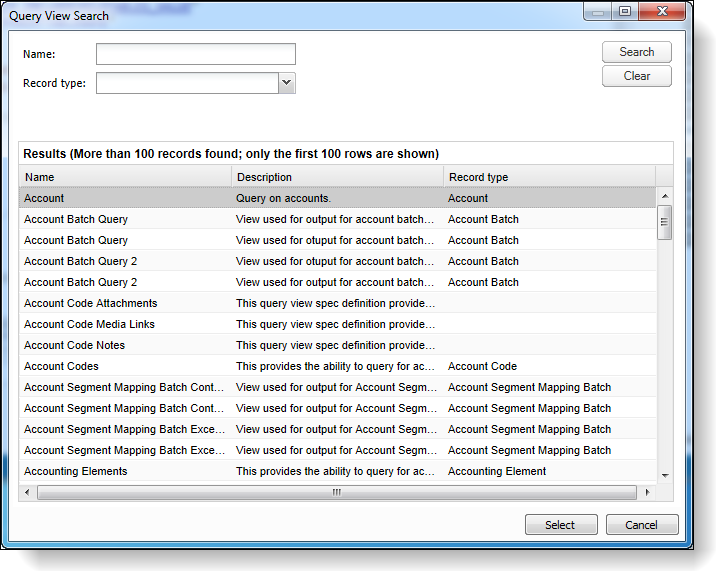This screenshot has width=716, height=571.
Task: Click horizontal scrollbar right arrow
Action: coord(647,492)
